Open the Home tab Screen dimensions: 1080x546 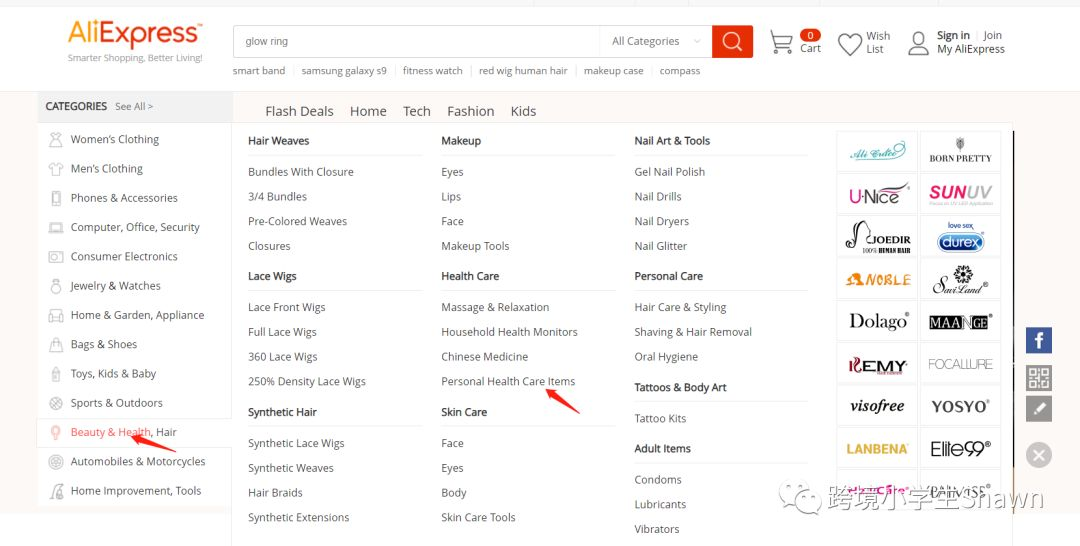pyautogui.click(x=368, y=111)
